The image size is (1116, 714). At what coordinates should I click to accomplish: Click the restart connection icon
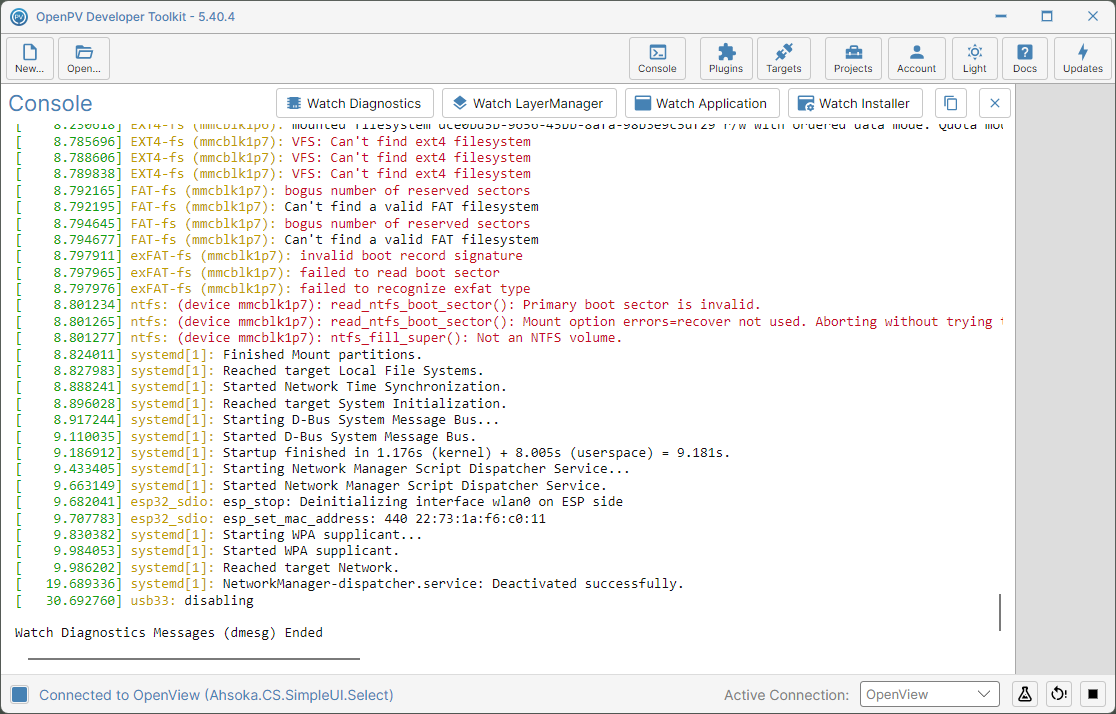[1059, 694]
